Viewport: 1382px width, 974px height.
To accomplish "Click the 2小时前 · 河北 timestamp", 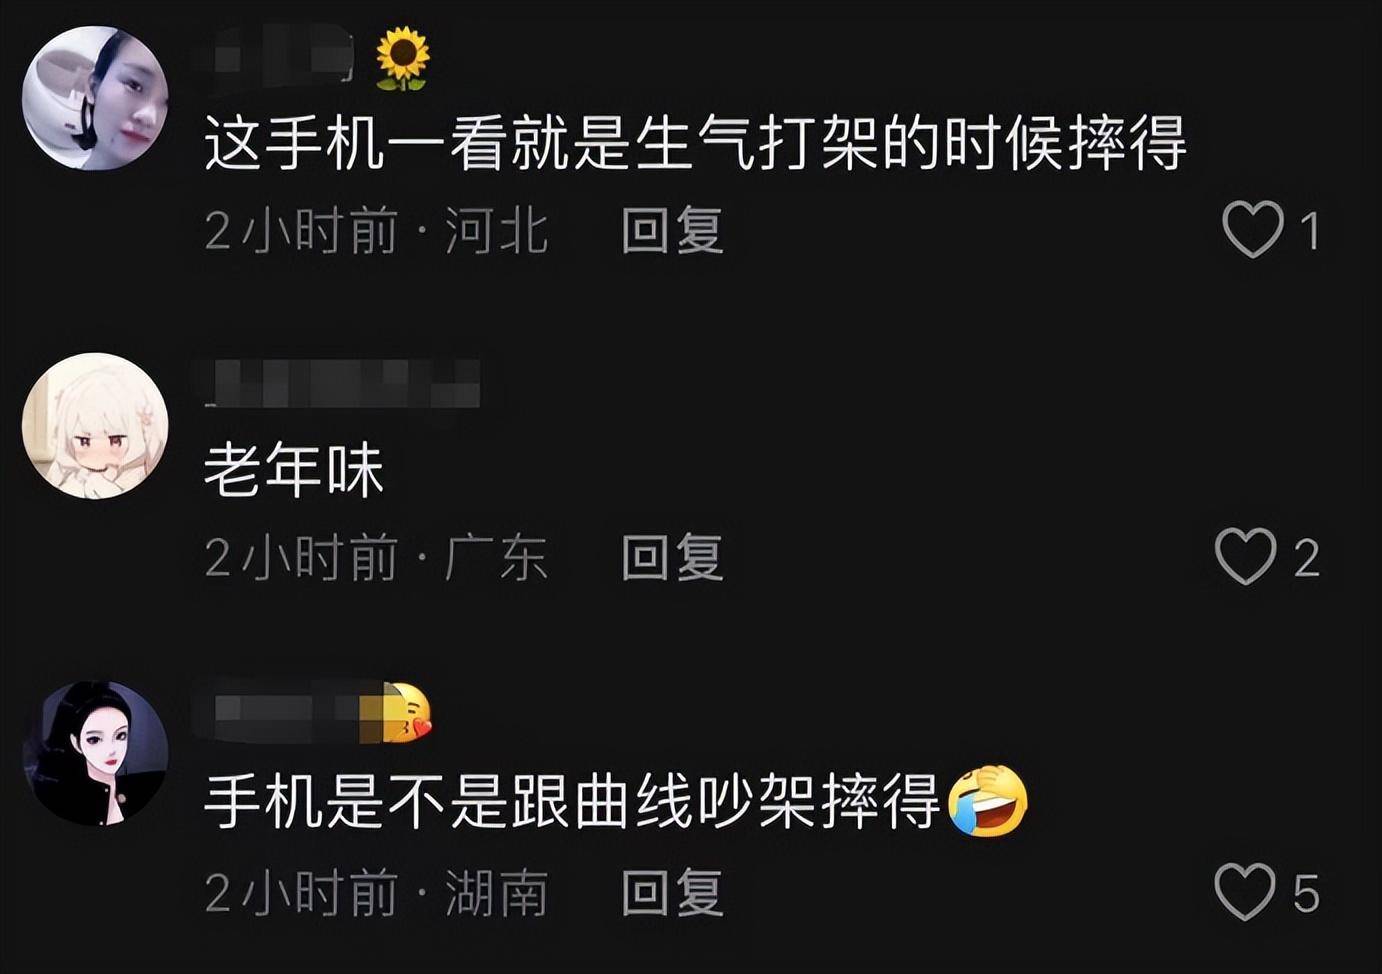I will click(376, 231).
